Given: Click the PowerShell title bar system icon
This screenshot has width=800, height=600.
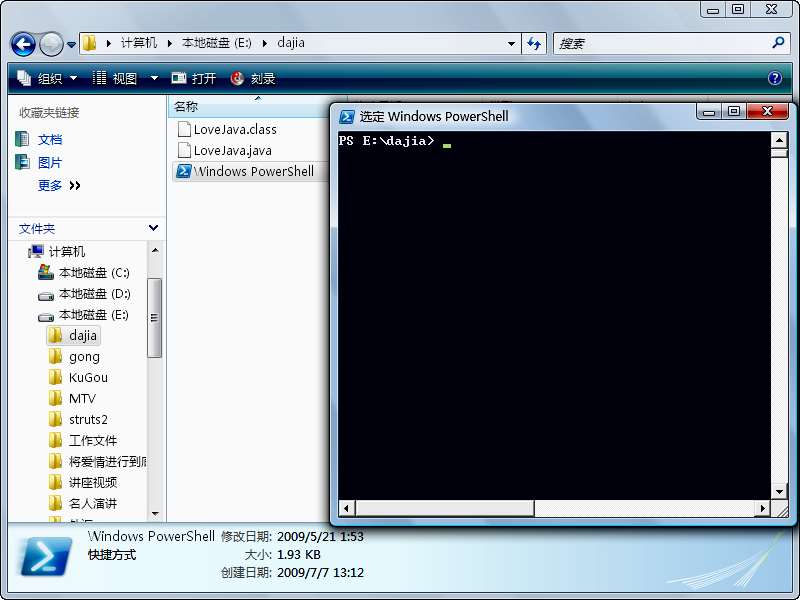Looking at the screenshot, I should click(x=347, y=117).
